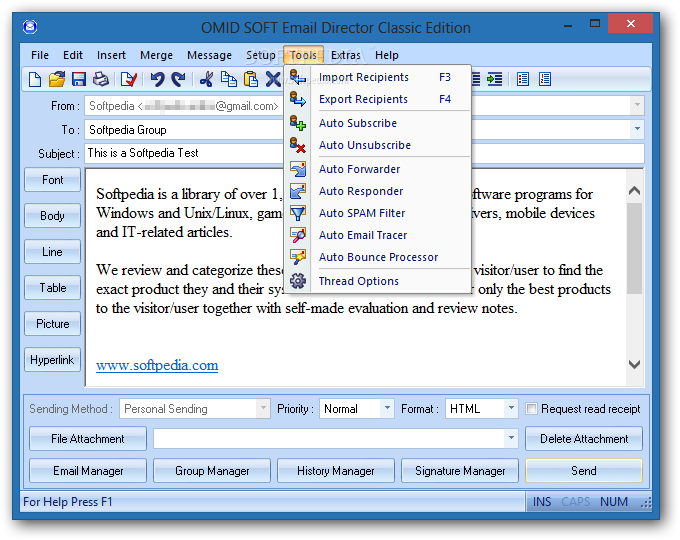This screenshot has width=680, height=540.
Task: Open the Priority dropdown set to Normal
Action: coord(356,409)
